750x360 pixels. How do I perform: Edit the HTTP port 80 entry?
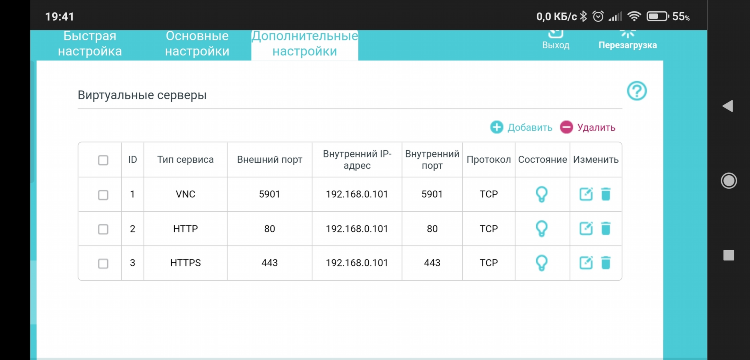(x=586, y=229)
